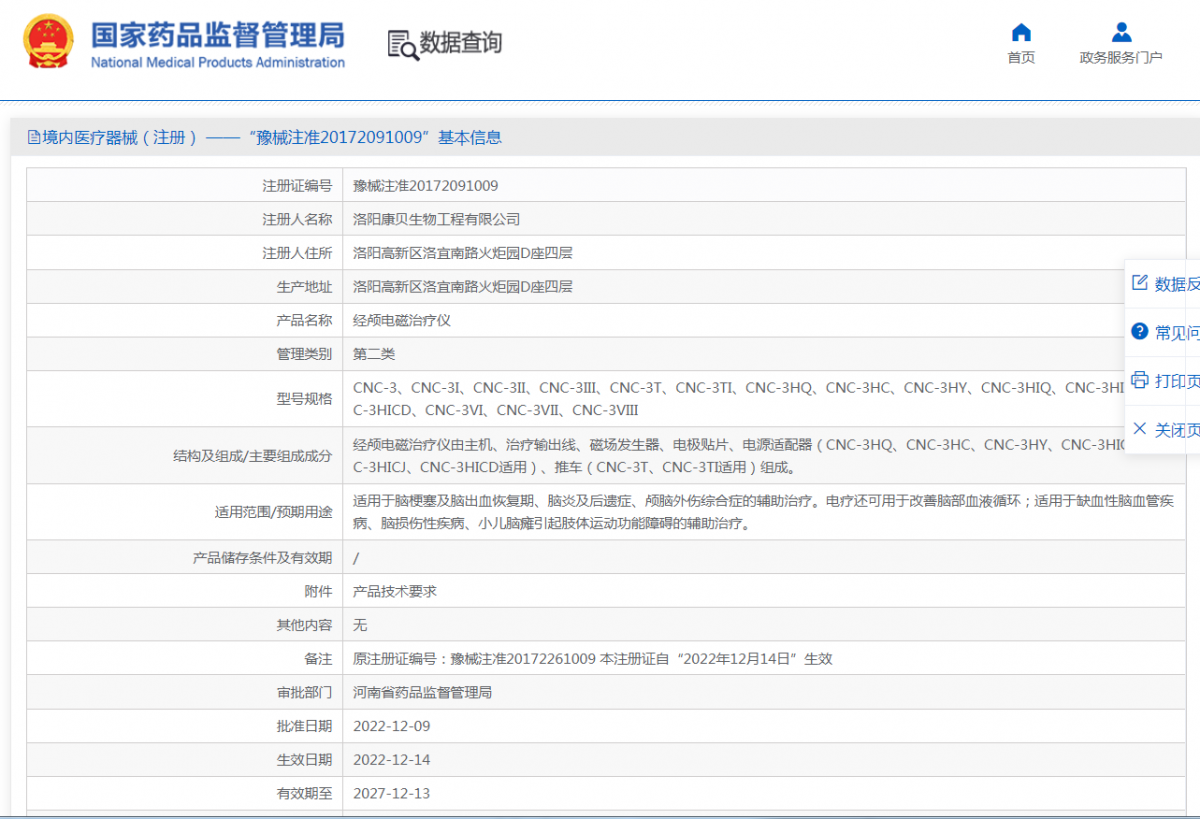Click approval department 河南省药品监督管理局
The width and height of the screenshot is (1200, 819).
[423, 692]
